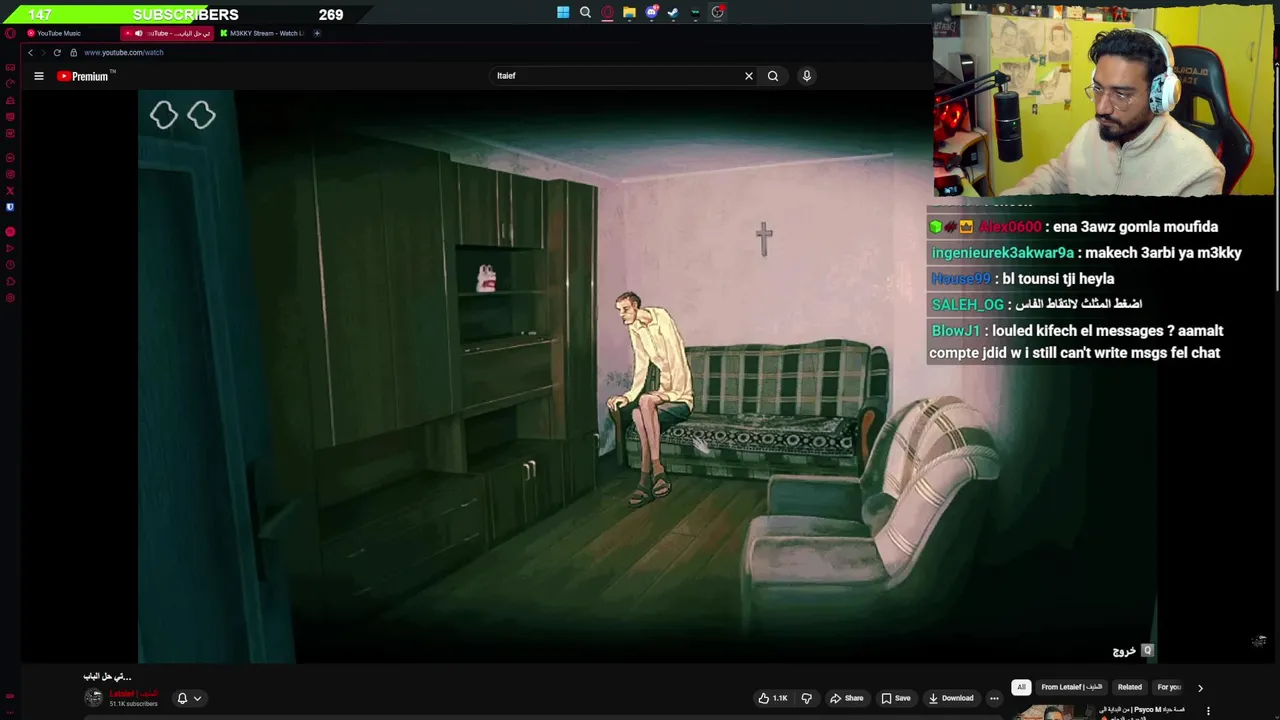
Task: Click the Letaief channel avatar
Action: pyautogui.click(x=93, y=698)
